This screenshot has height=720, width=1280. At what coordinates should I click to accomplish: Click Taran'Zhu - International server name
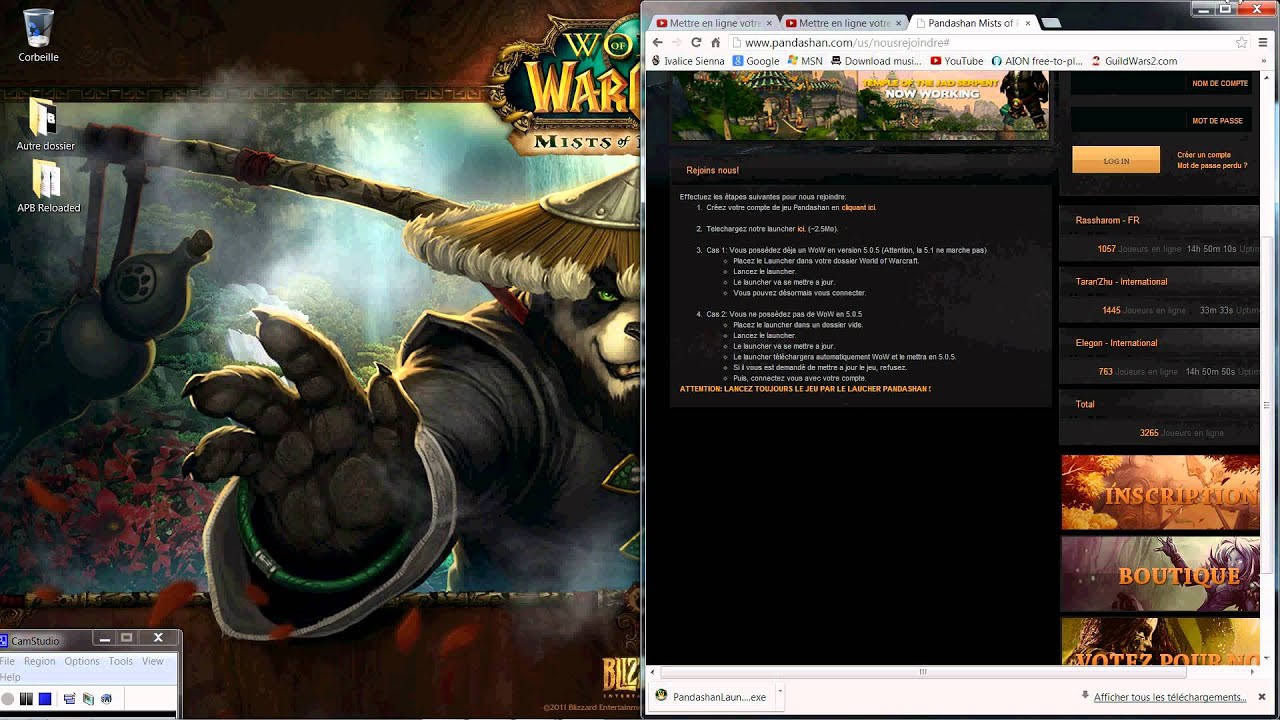point(1121,281)
